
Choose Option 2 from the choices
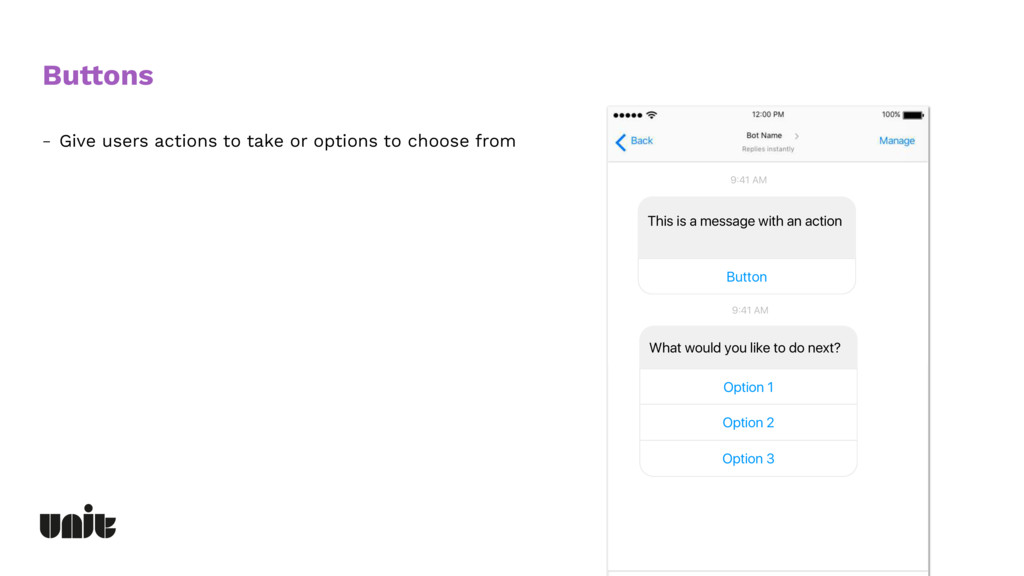[x=748, y=423]
